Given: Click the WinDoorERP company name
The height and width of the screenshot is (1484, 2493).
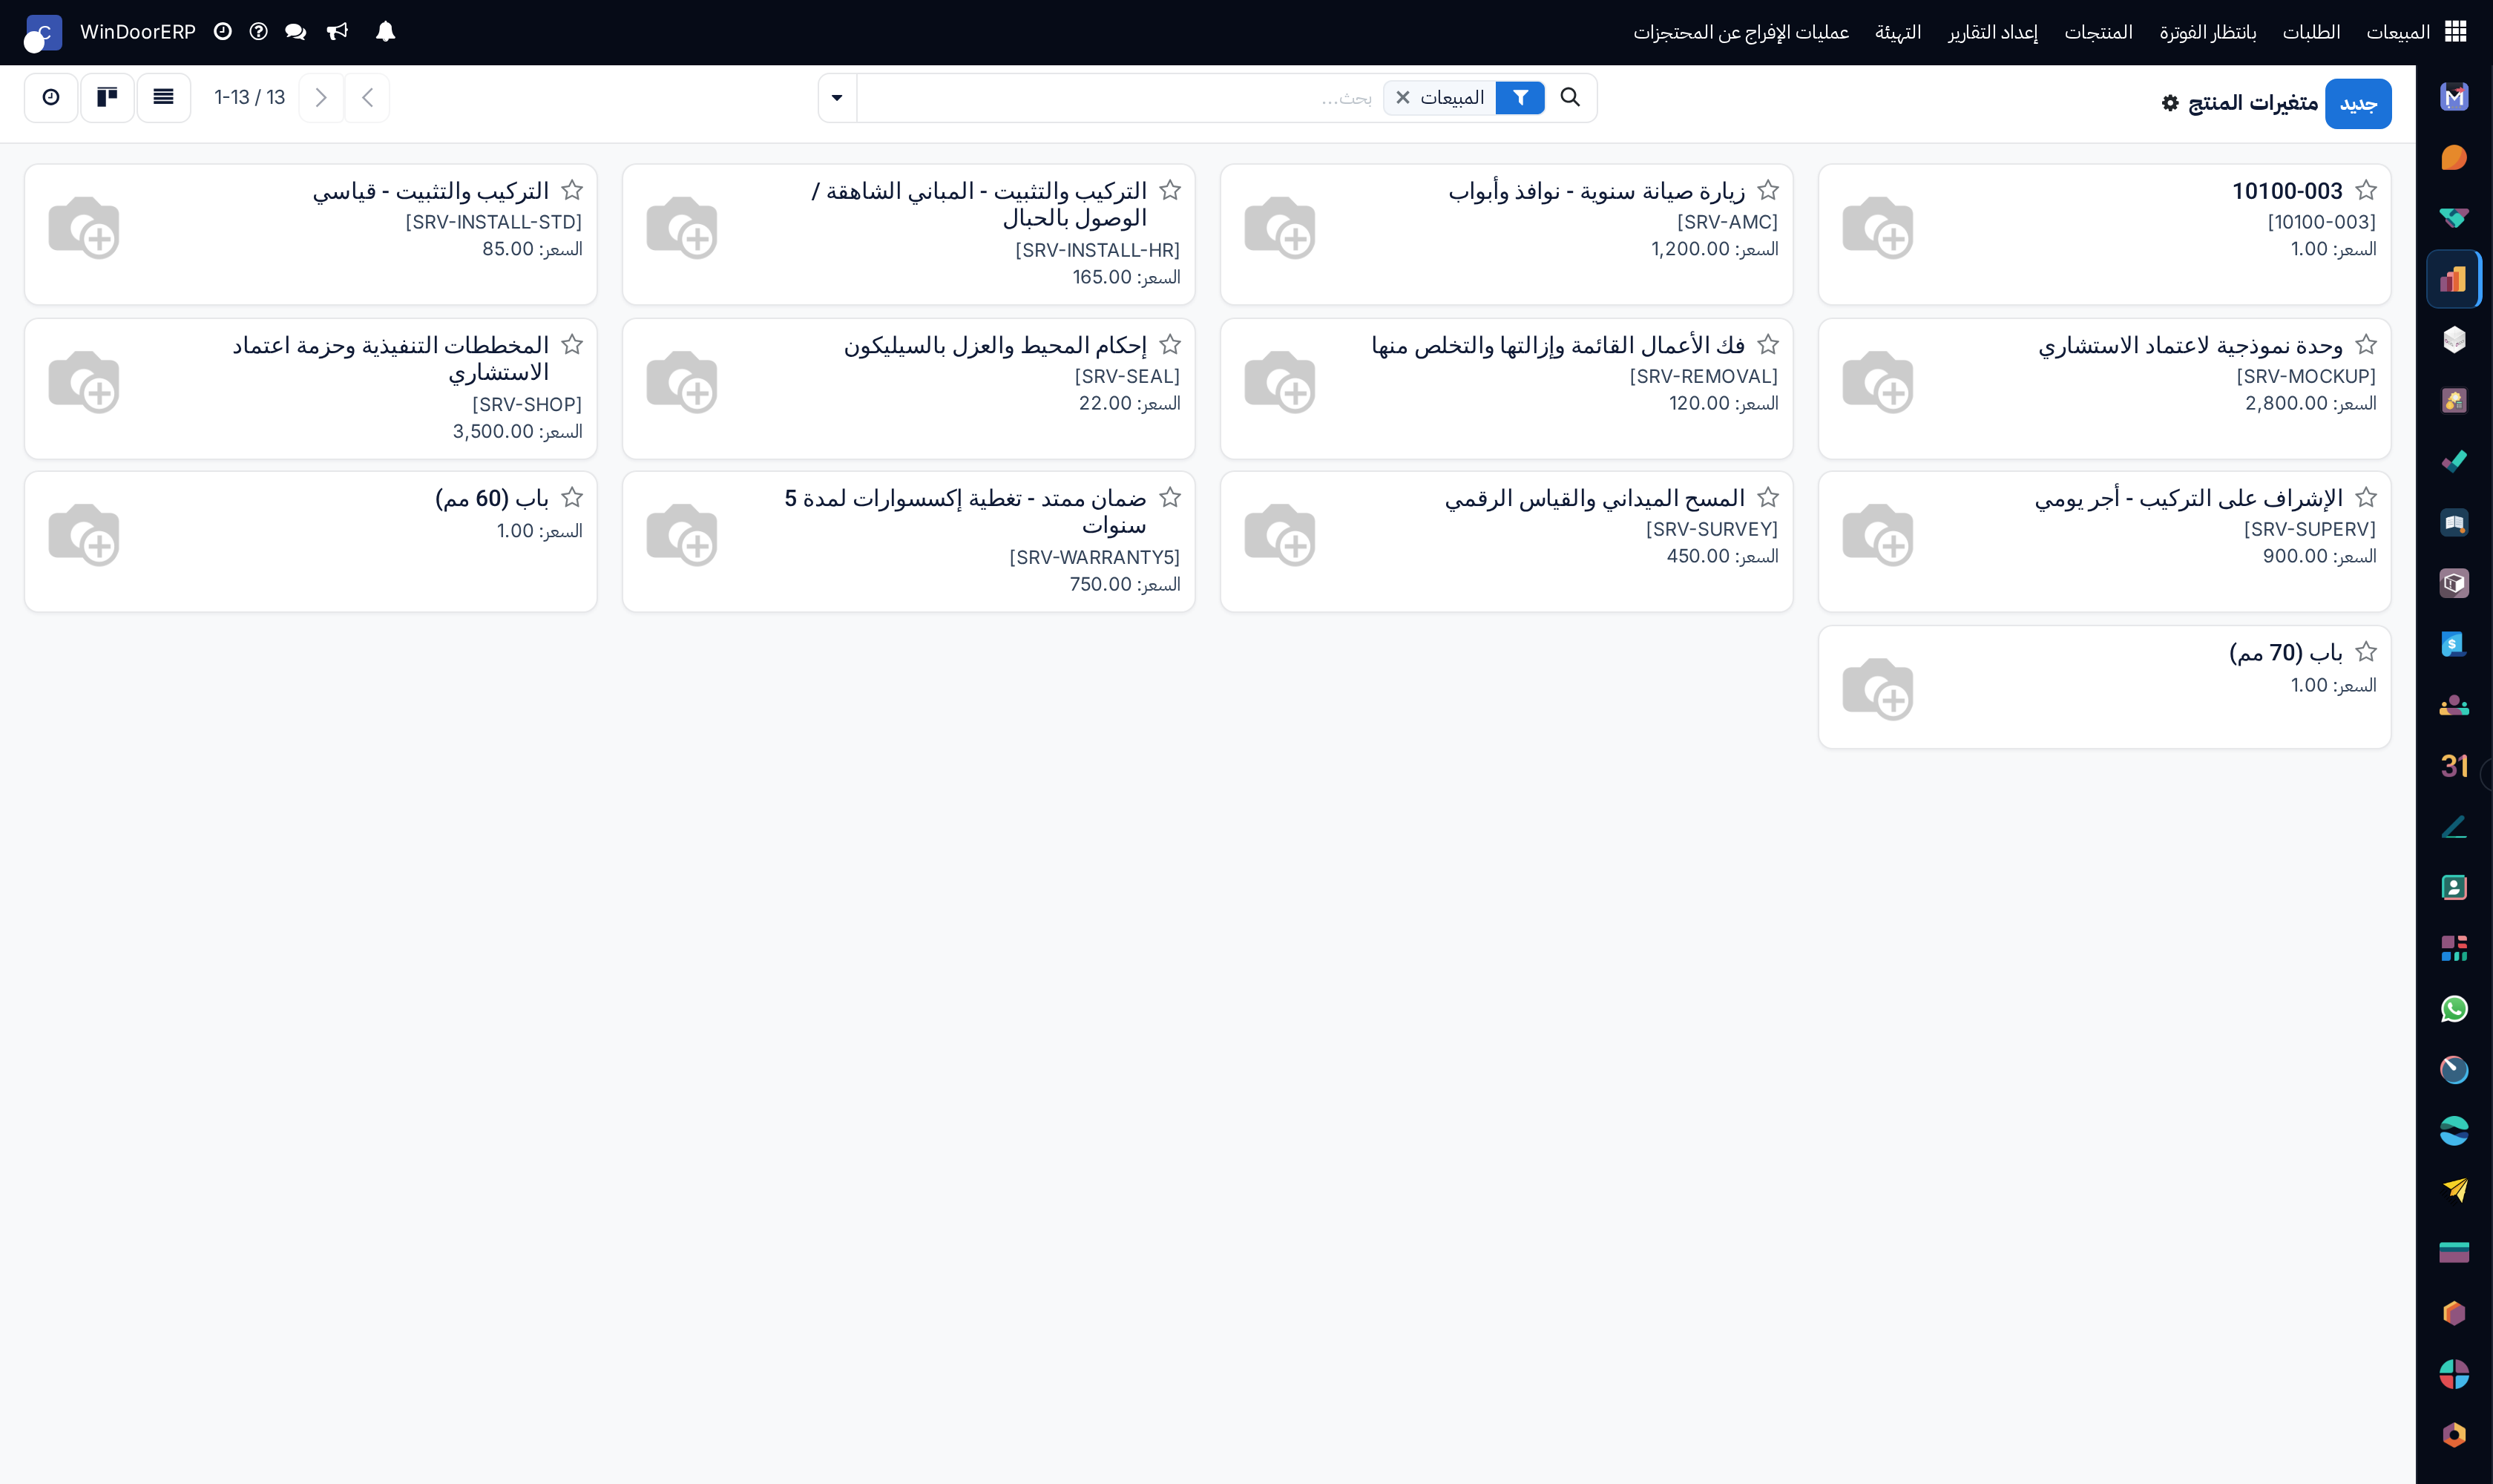Looking at the screenshot, I should pos(138,32).
